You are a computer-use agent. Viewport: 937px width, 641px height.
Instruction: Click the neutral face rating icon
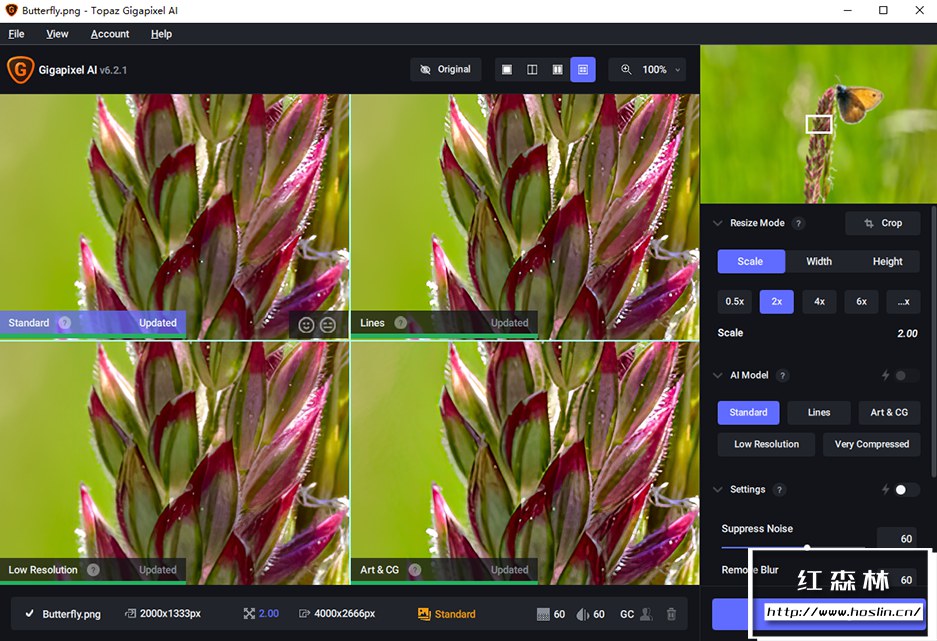327,325
